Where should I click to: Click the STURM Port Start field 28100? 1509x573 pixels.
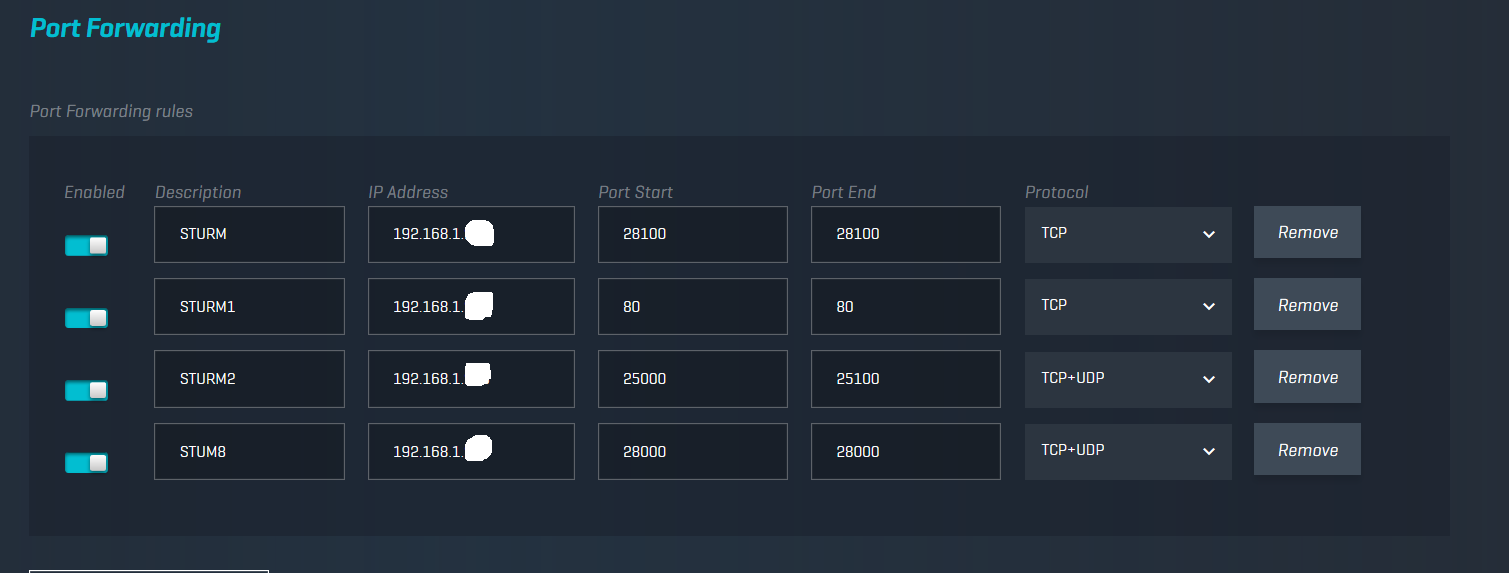tap(692, 234)
